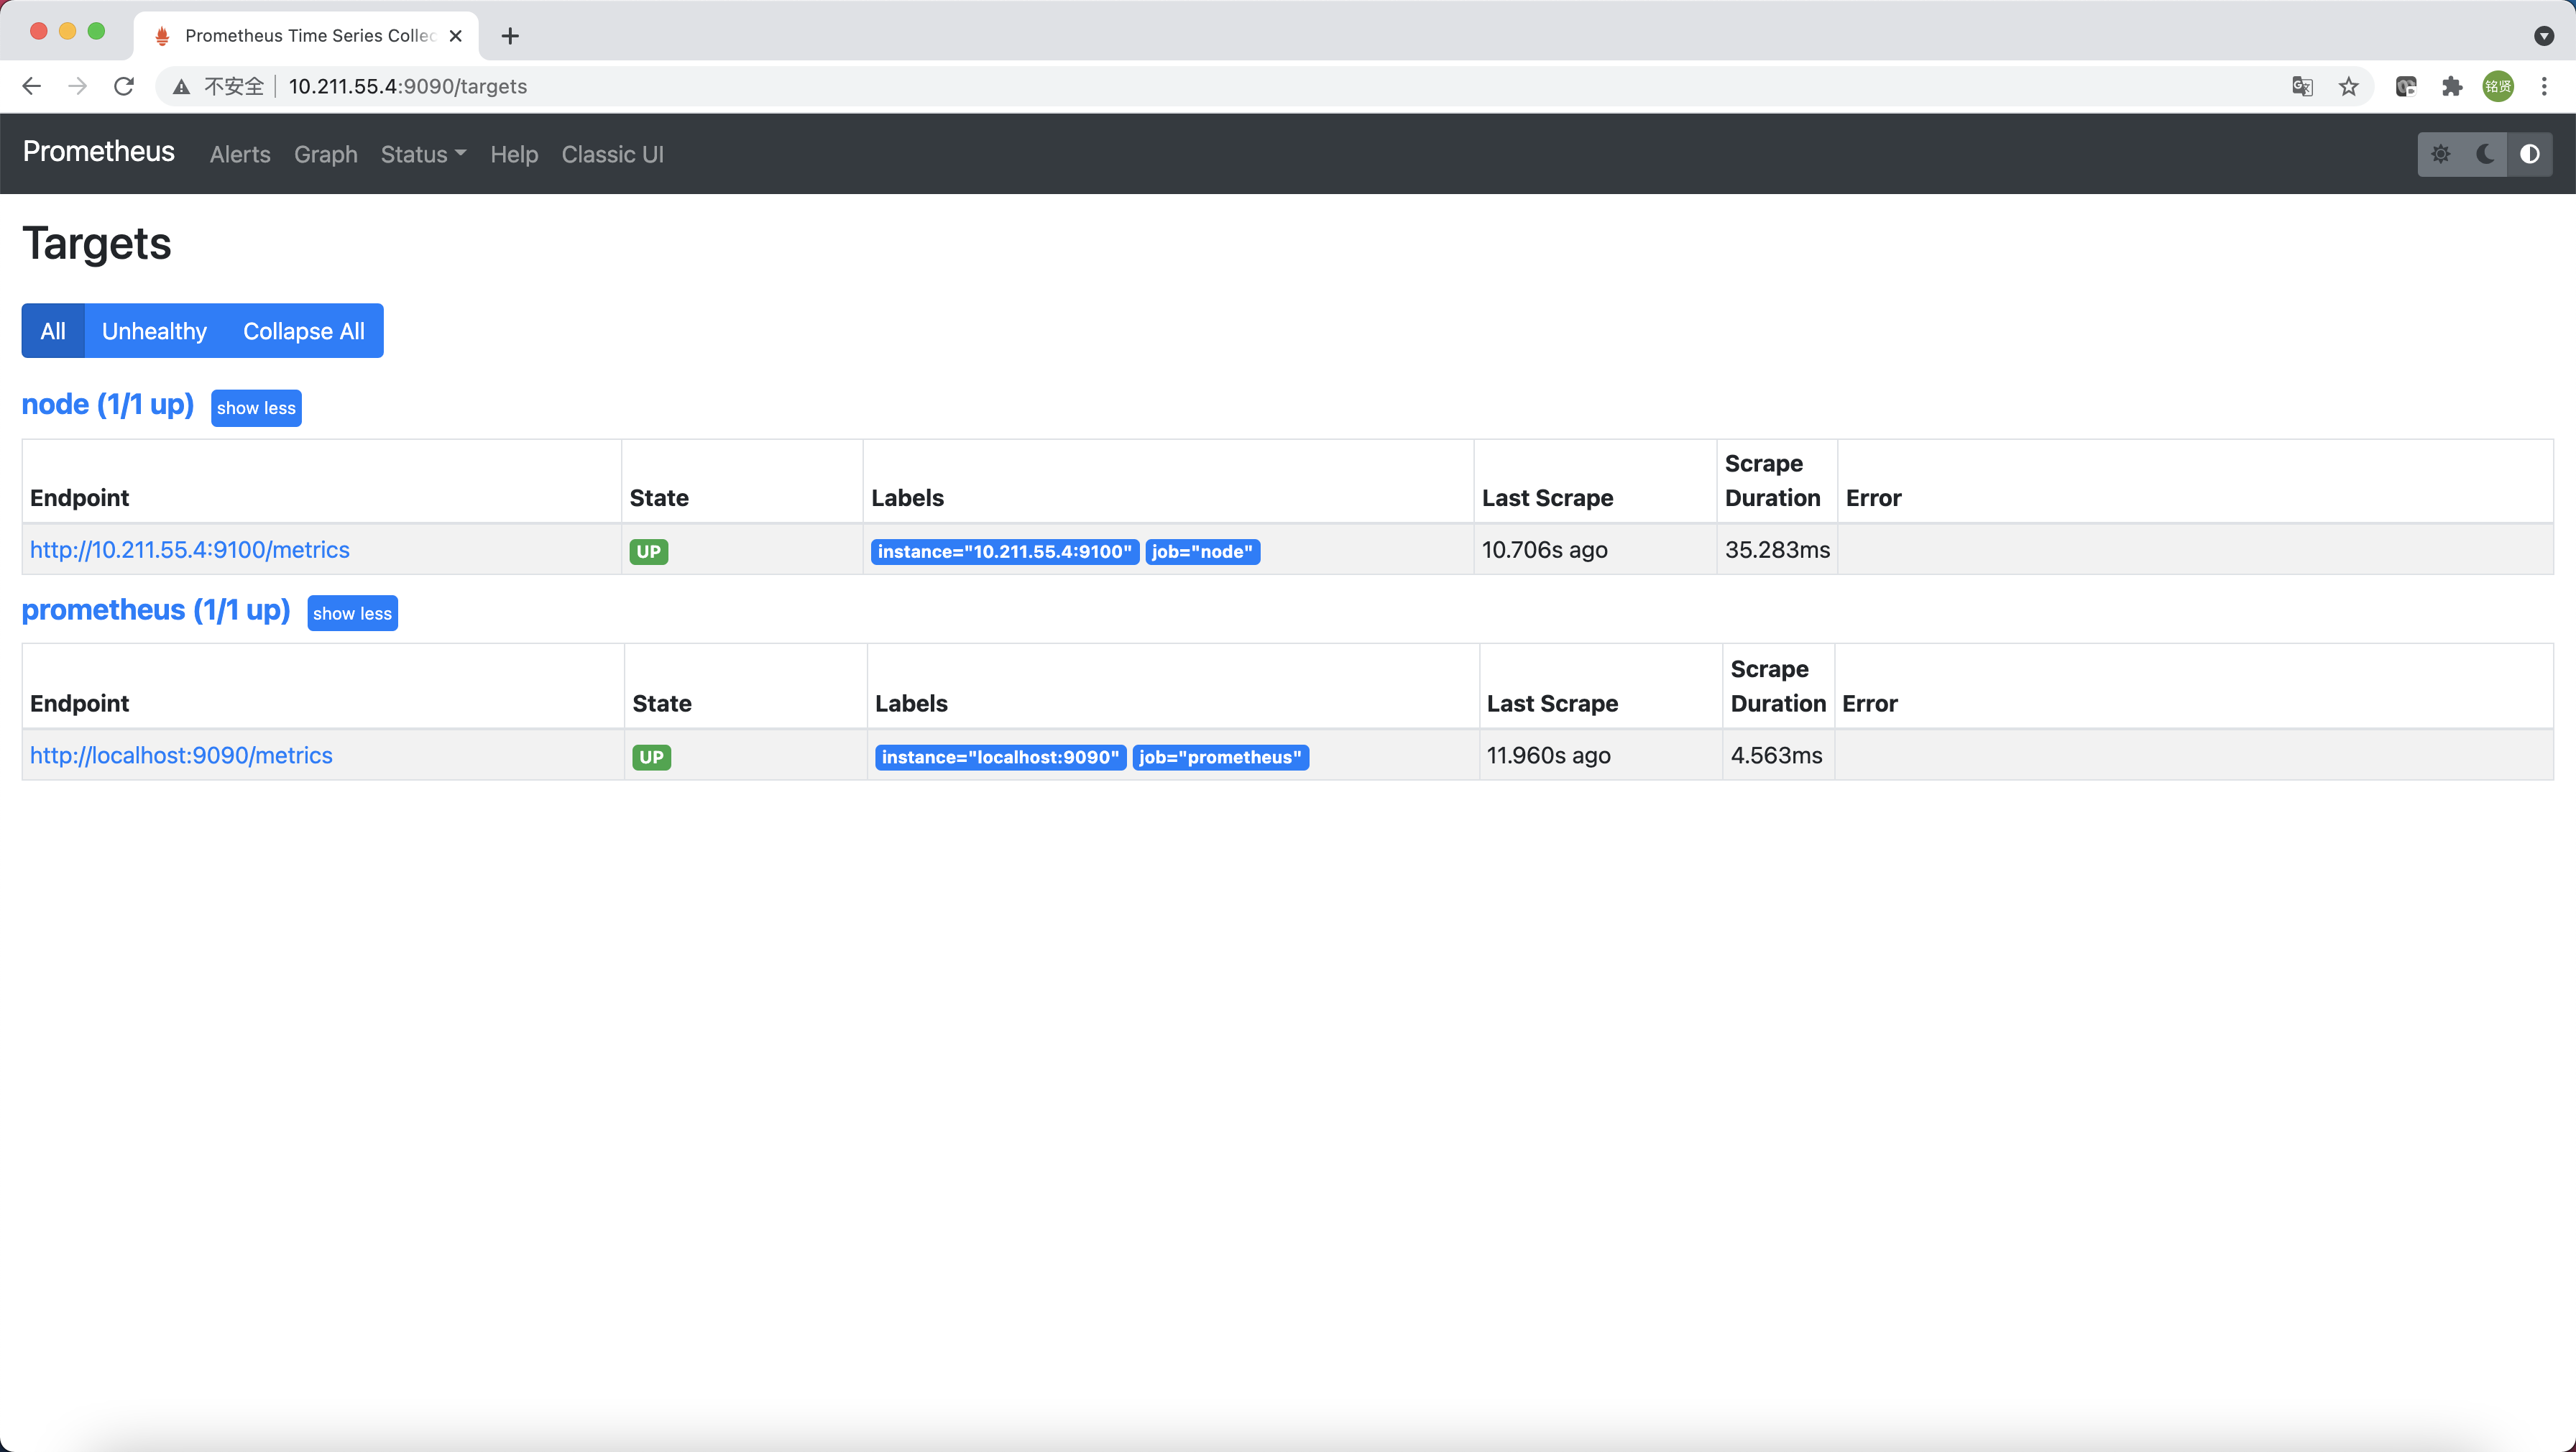Collapse node job with show less
The height and width of the screenshot is (1452, 2576).
[256, 408]
